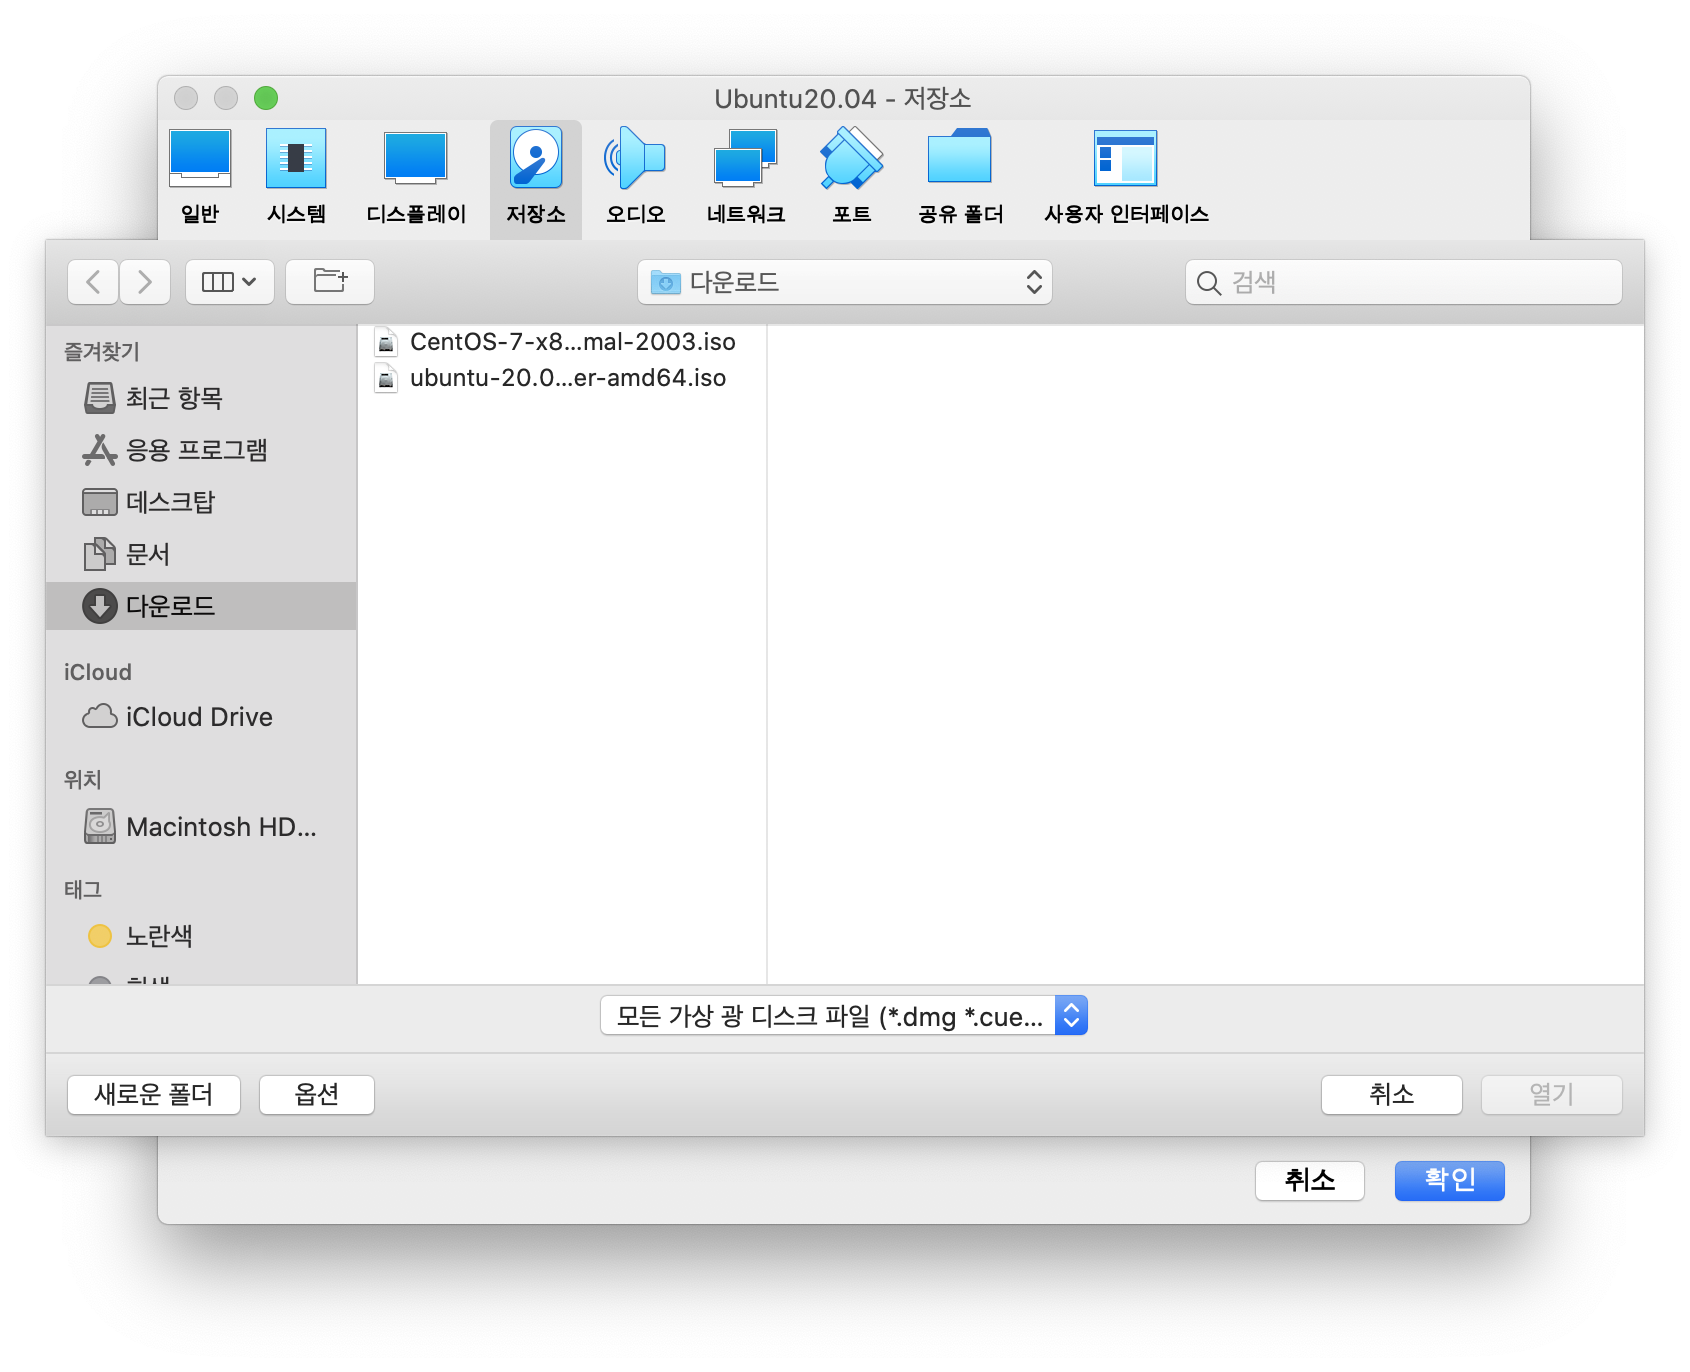
Task: Open the Network (네트워크) settings icon
Action: 745,159
